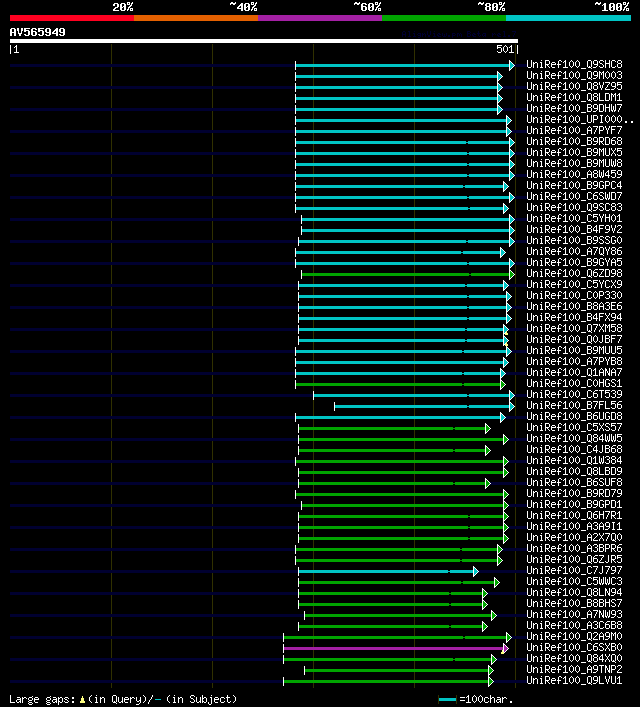Click the UniRef100_Q8LDM1 label

[x=574, y=97]
